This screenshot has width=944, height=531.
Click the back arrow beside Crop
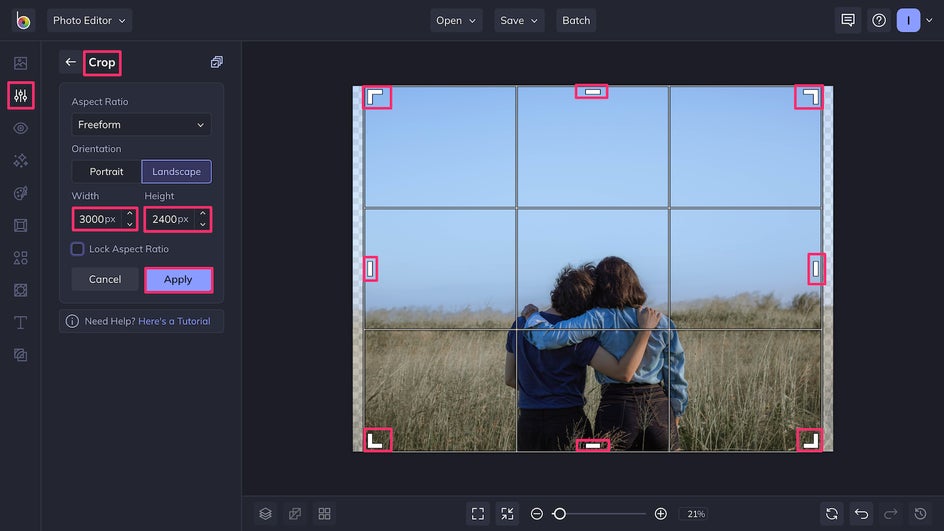click(x=70, y=62)
